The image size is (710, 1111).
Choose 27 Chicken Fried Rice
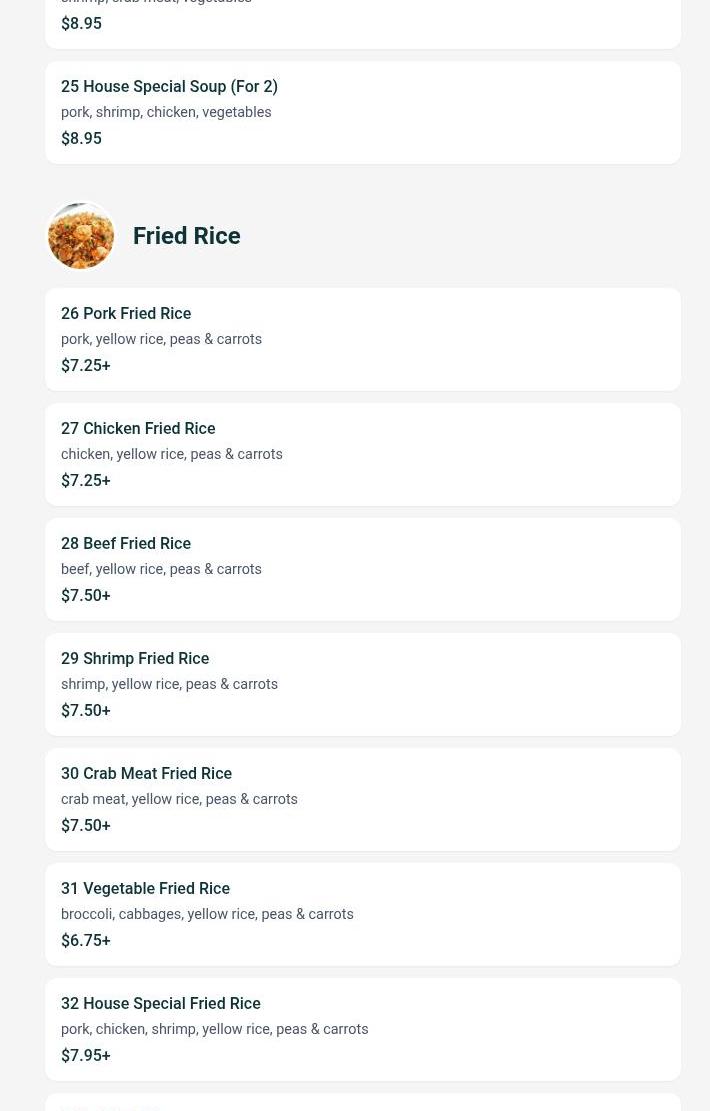coord(138,429)
